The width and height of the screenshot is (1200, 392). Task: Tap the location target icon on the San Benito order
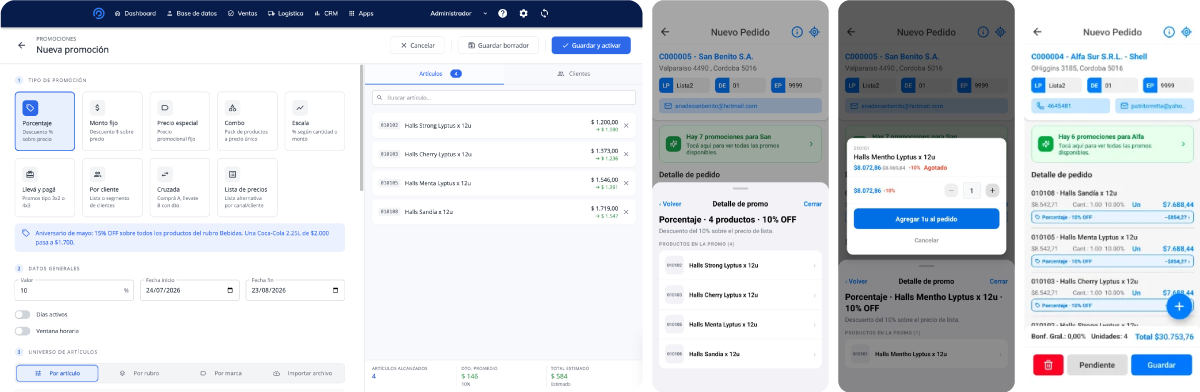815,32
